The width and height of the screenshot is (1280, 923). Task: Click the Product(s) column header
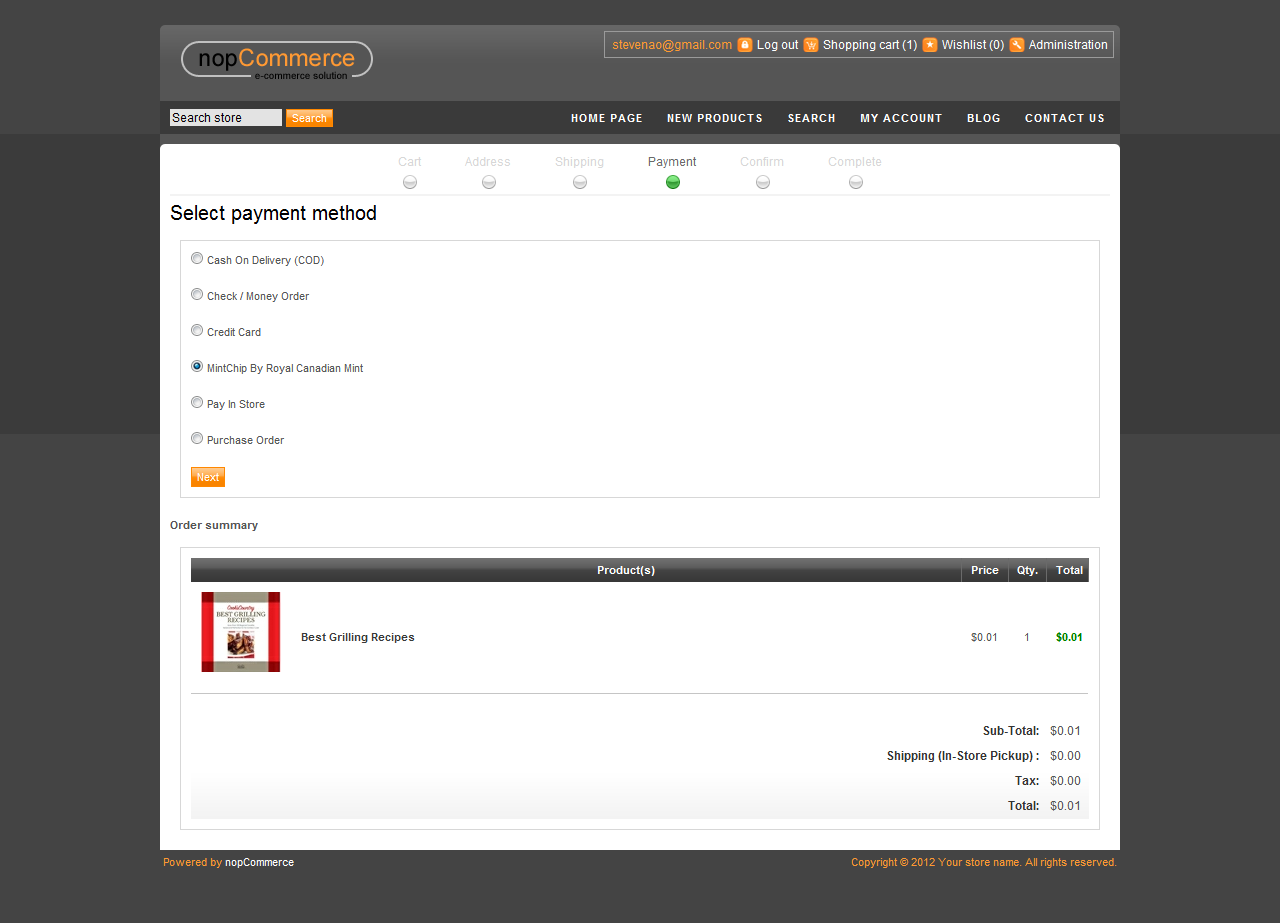(x=626, y=570)
